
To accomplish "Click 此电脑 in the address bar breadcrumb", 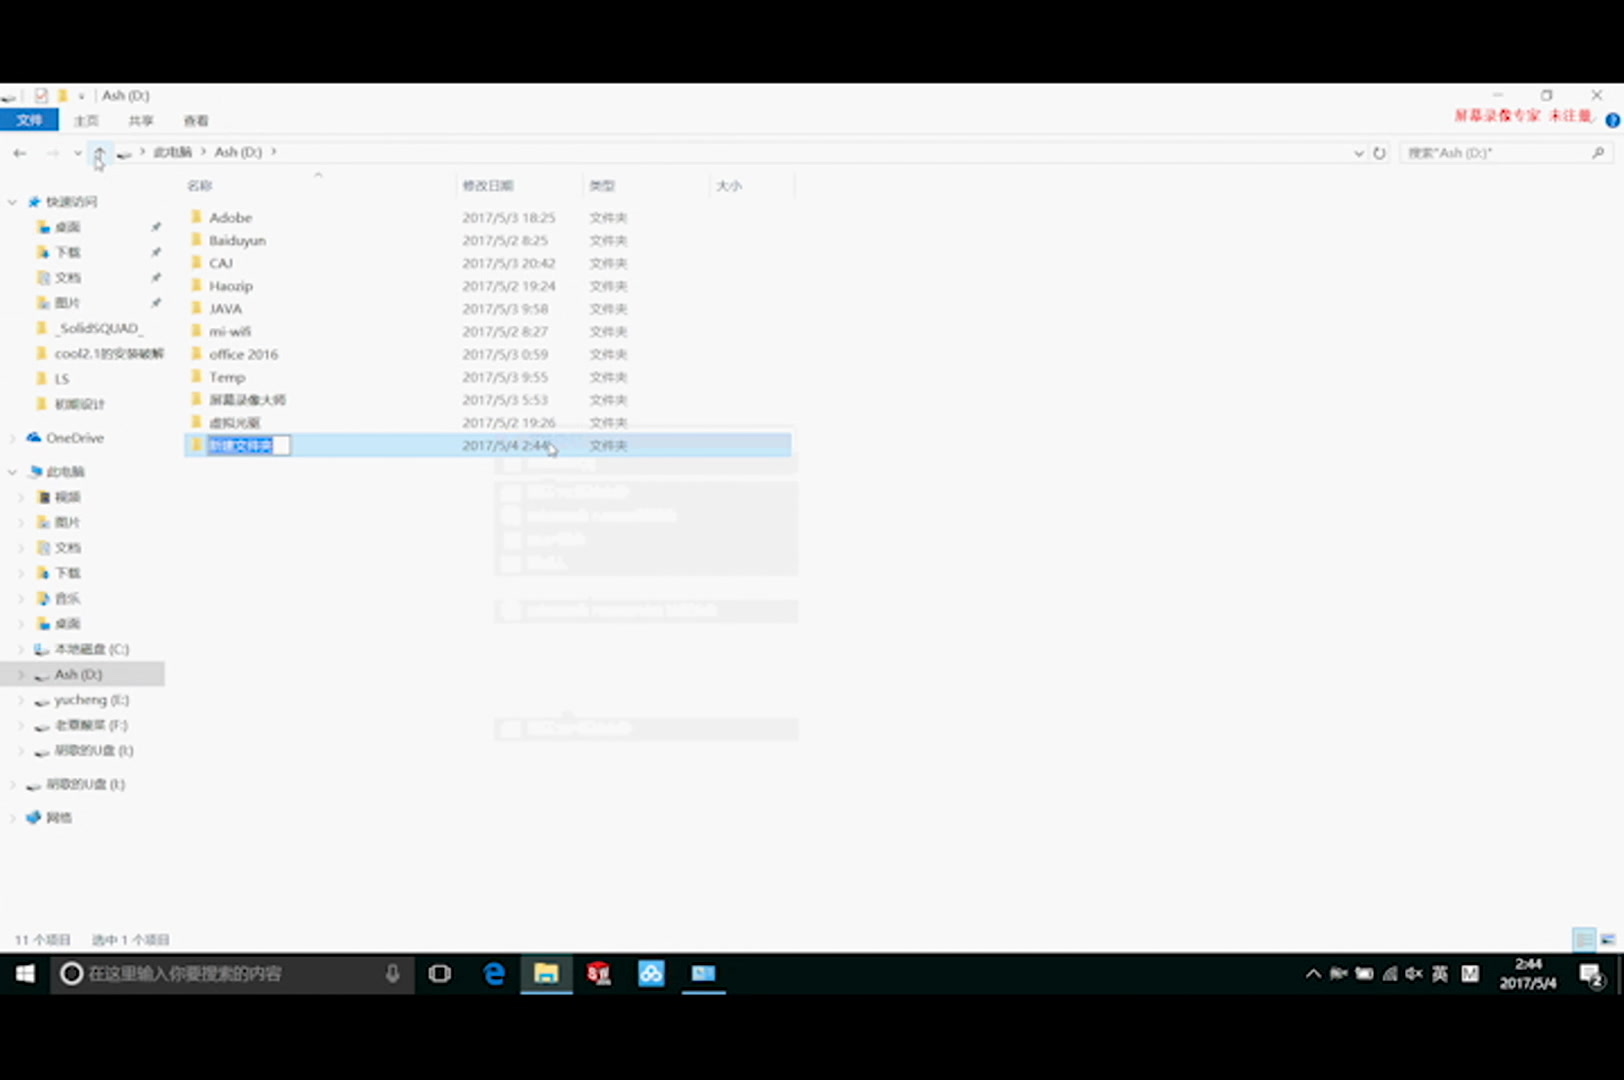I will pos(172,152).
